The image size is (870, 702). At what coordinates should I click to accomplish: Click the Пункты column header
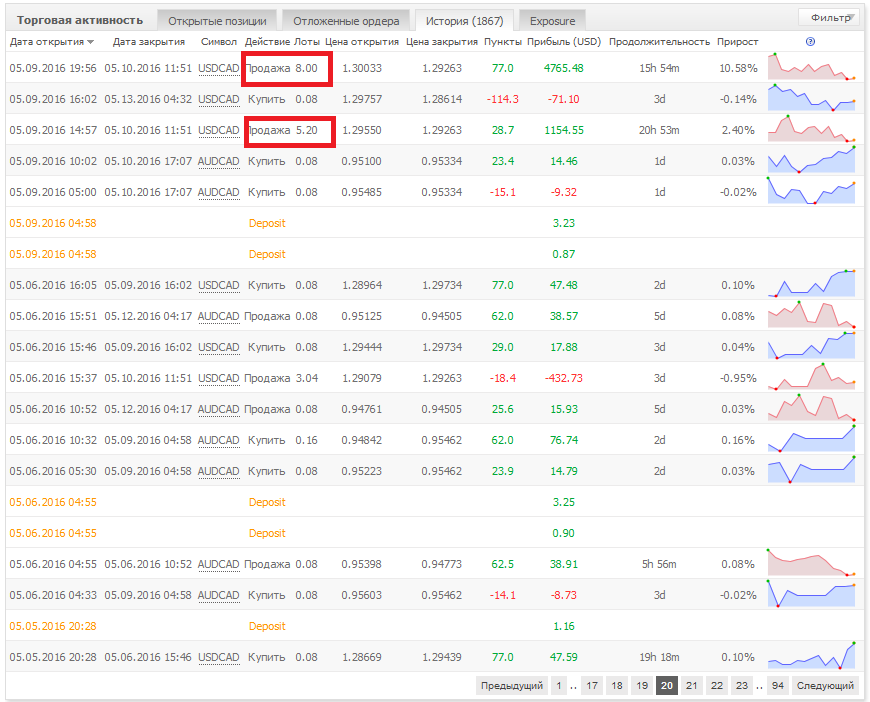(x=503, y=42)
